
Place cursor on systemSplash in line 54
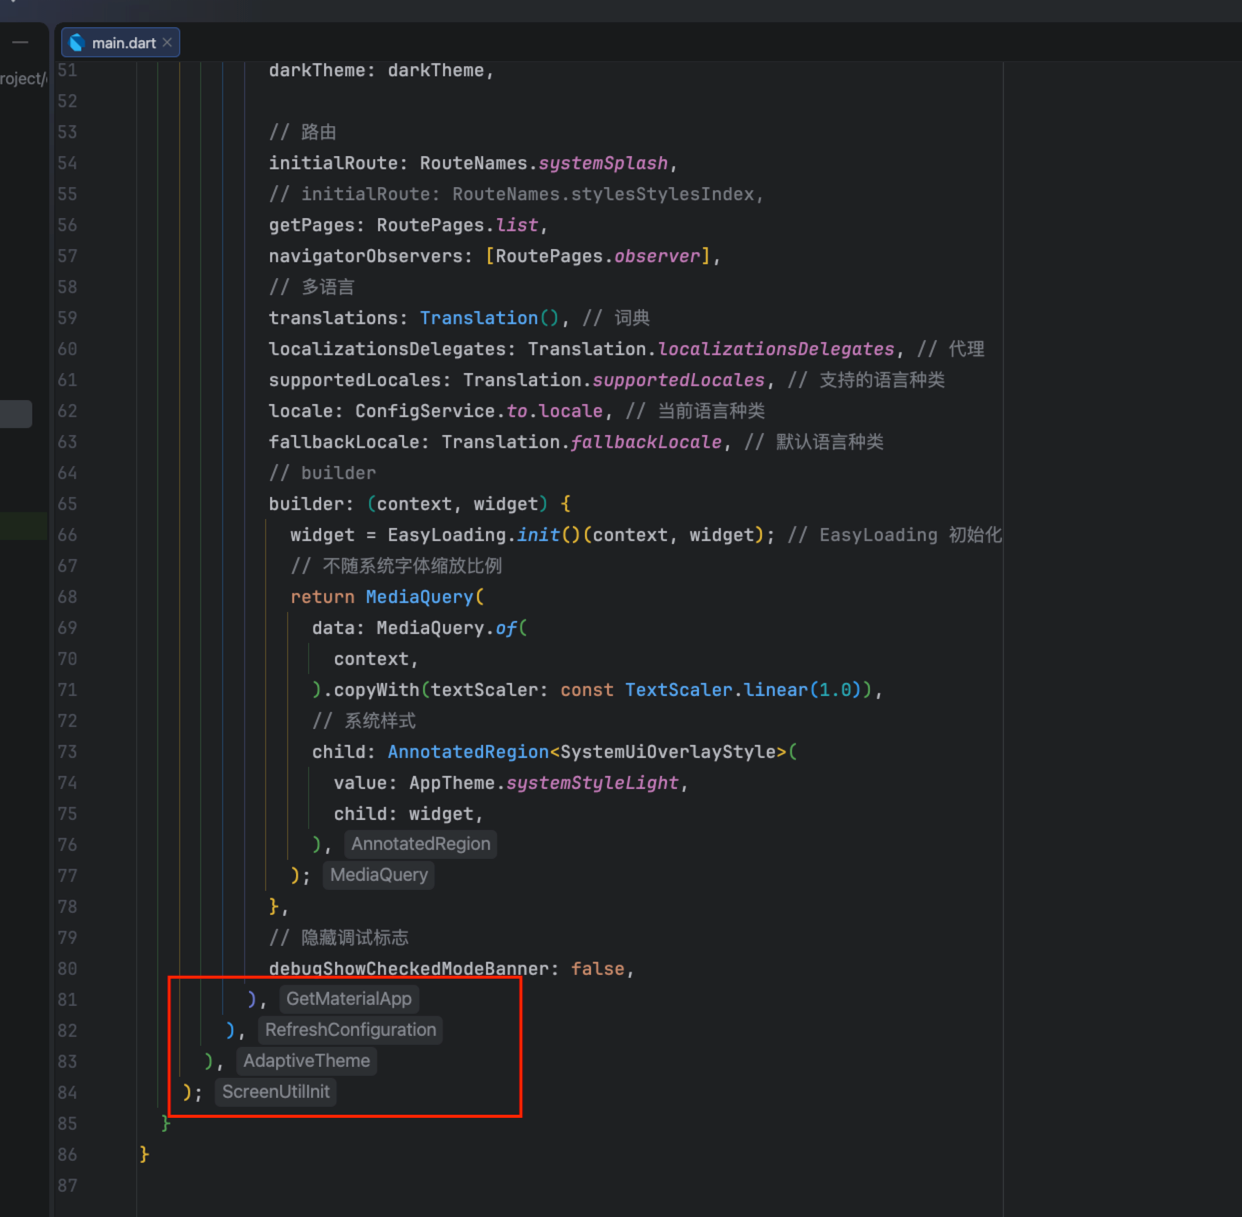pos(603,163)
